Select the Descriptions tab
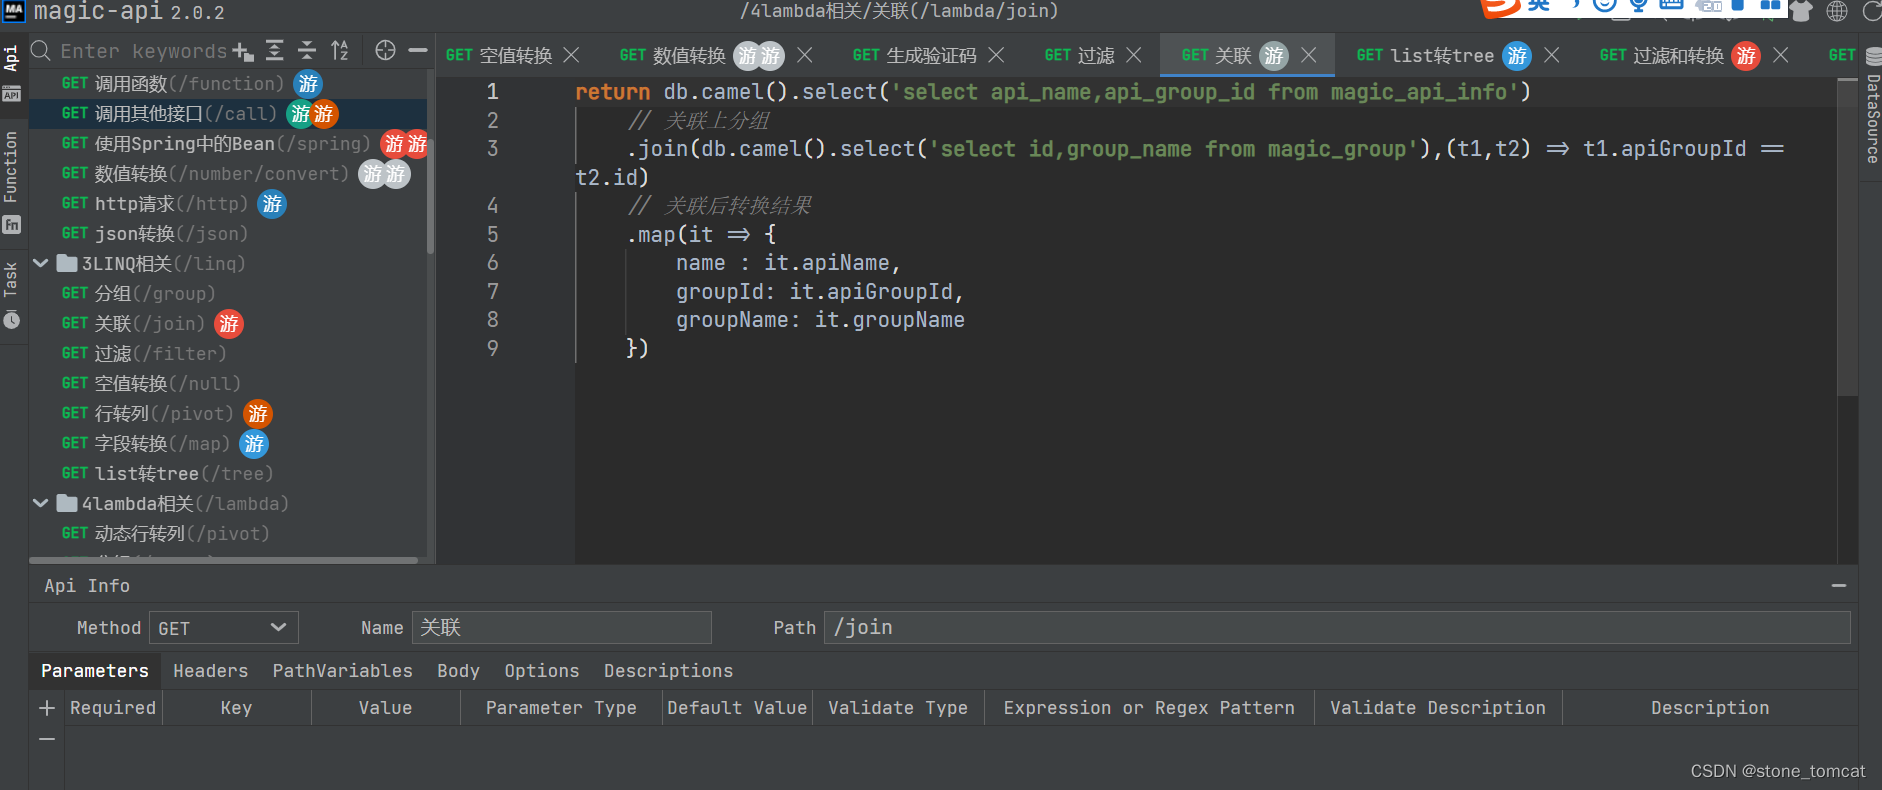 pos(669,671)
